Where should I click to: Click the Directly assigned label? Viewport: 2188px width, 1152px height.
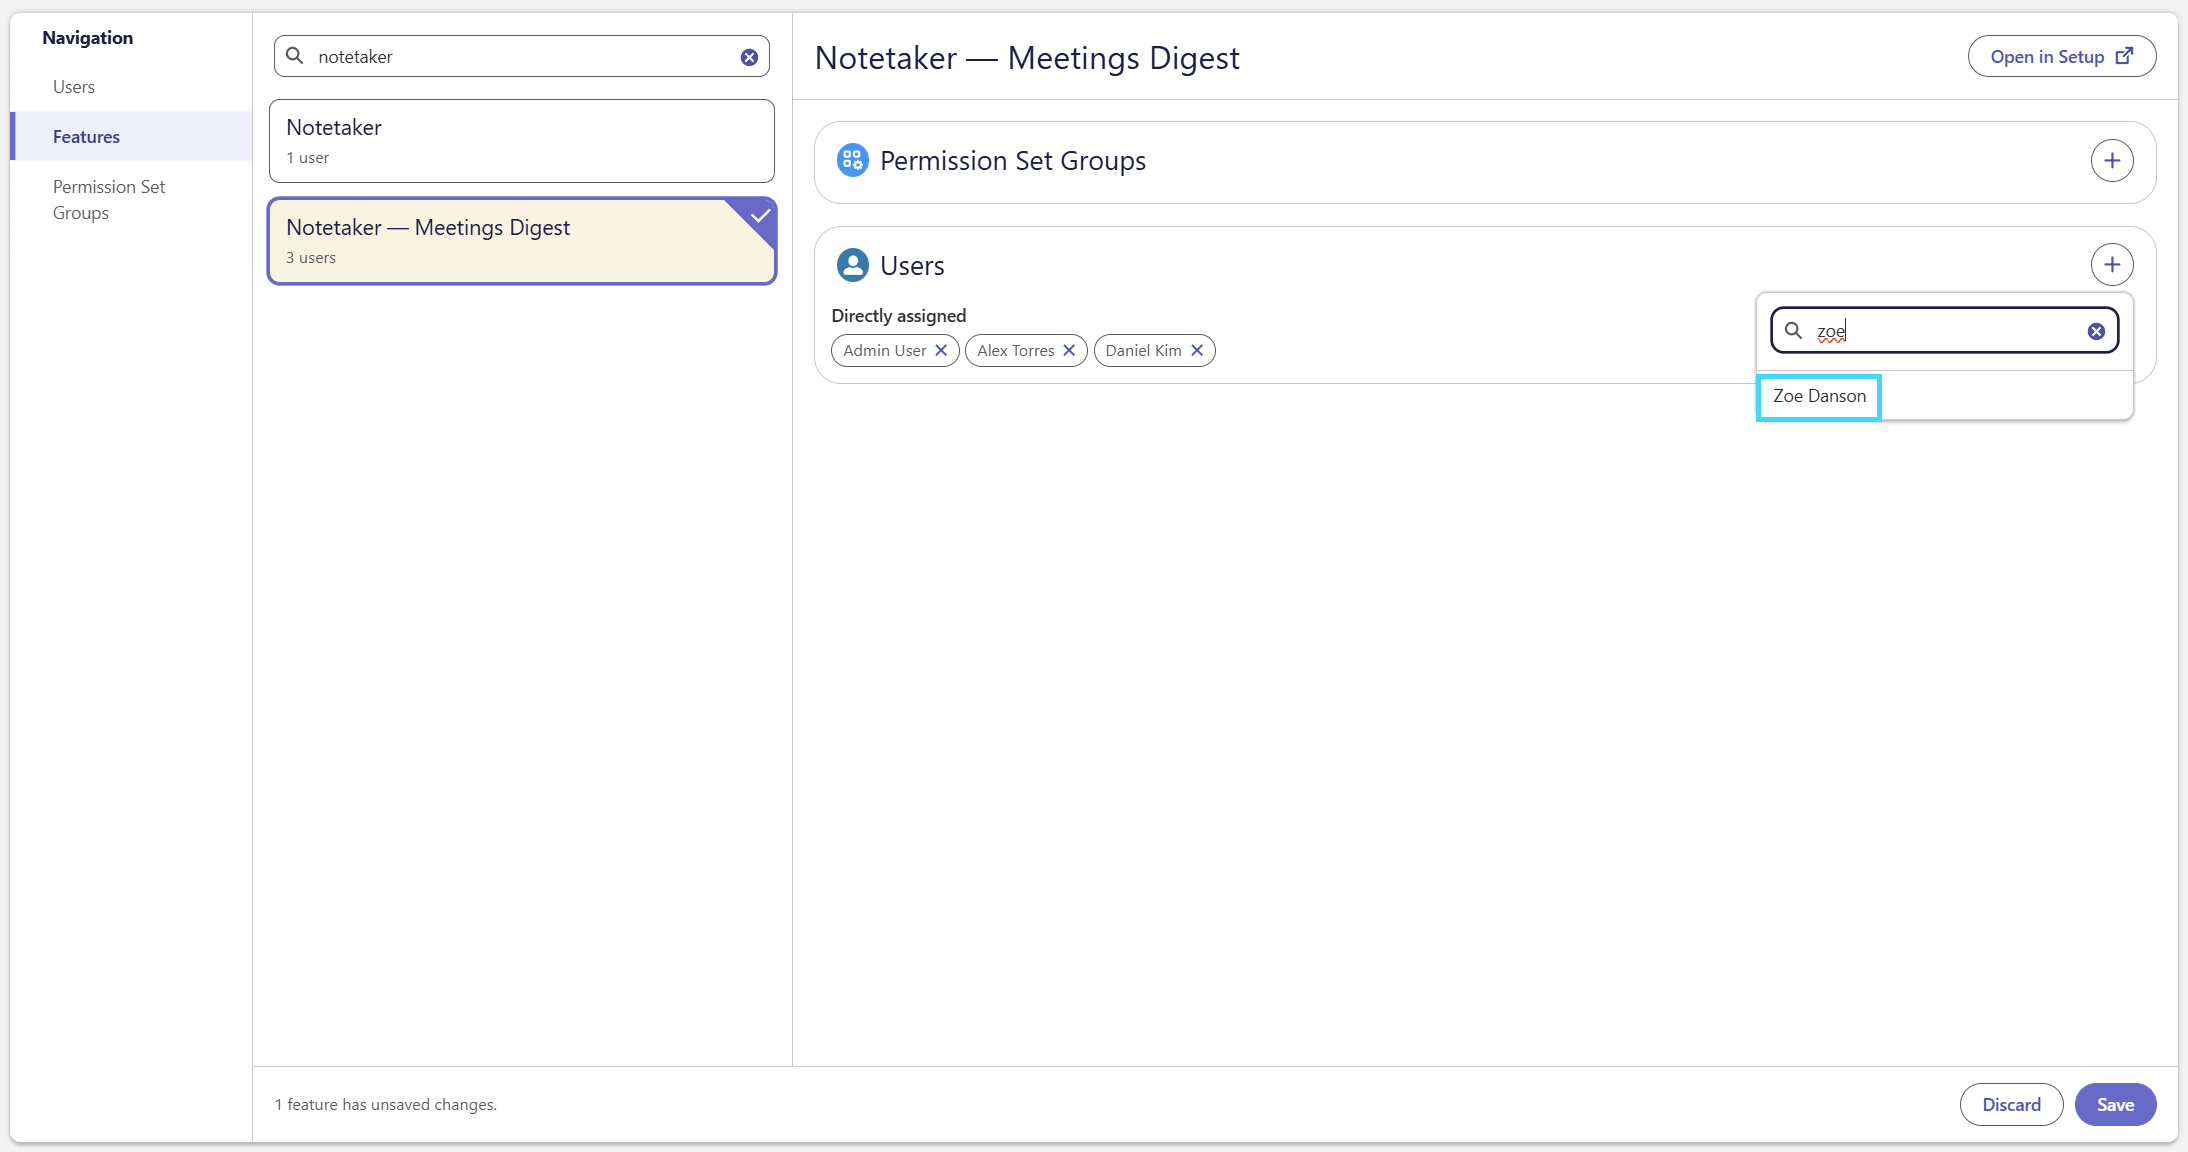(898, 316)
